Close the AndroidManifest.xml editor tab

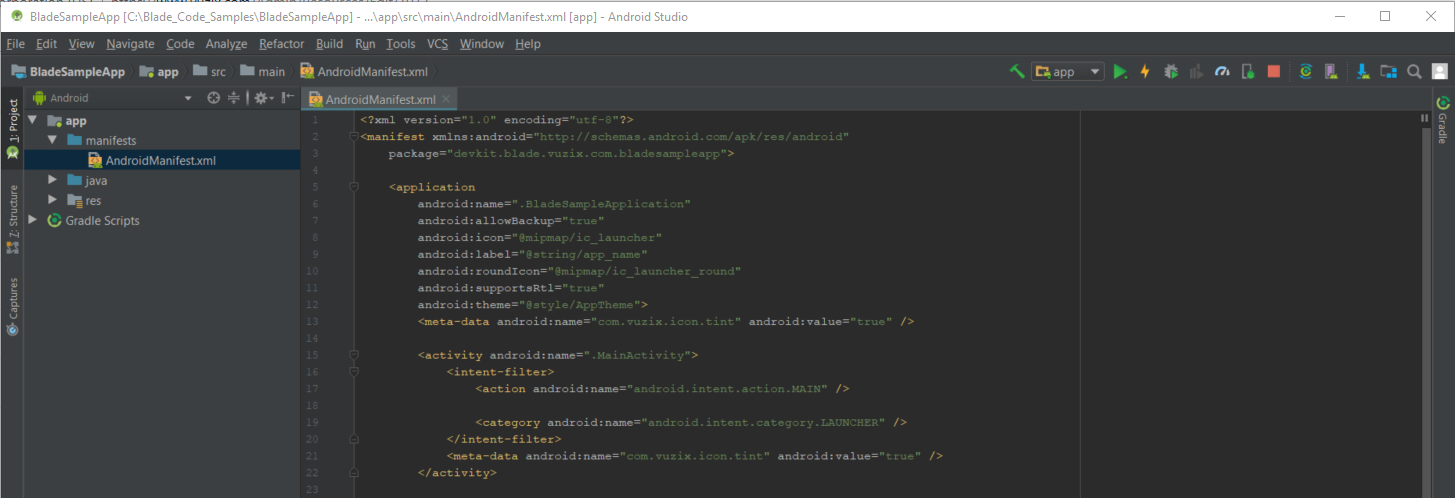coord(447,99)
